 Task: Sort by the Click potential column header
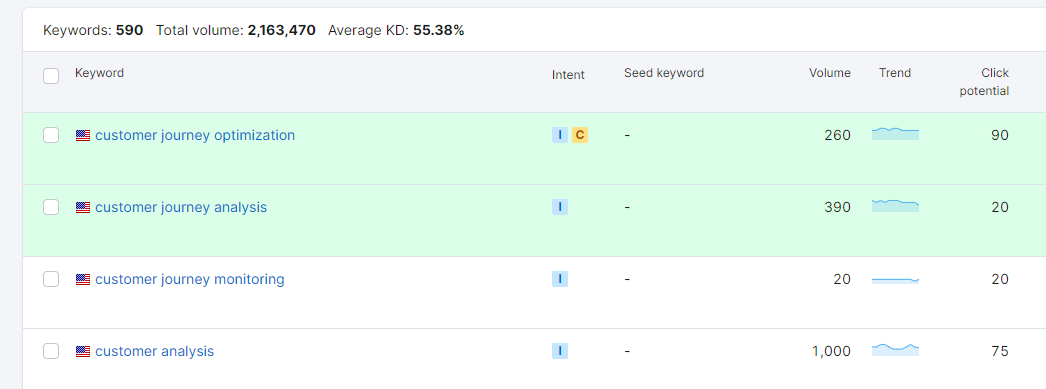984,82
